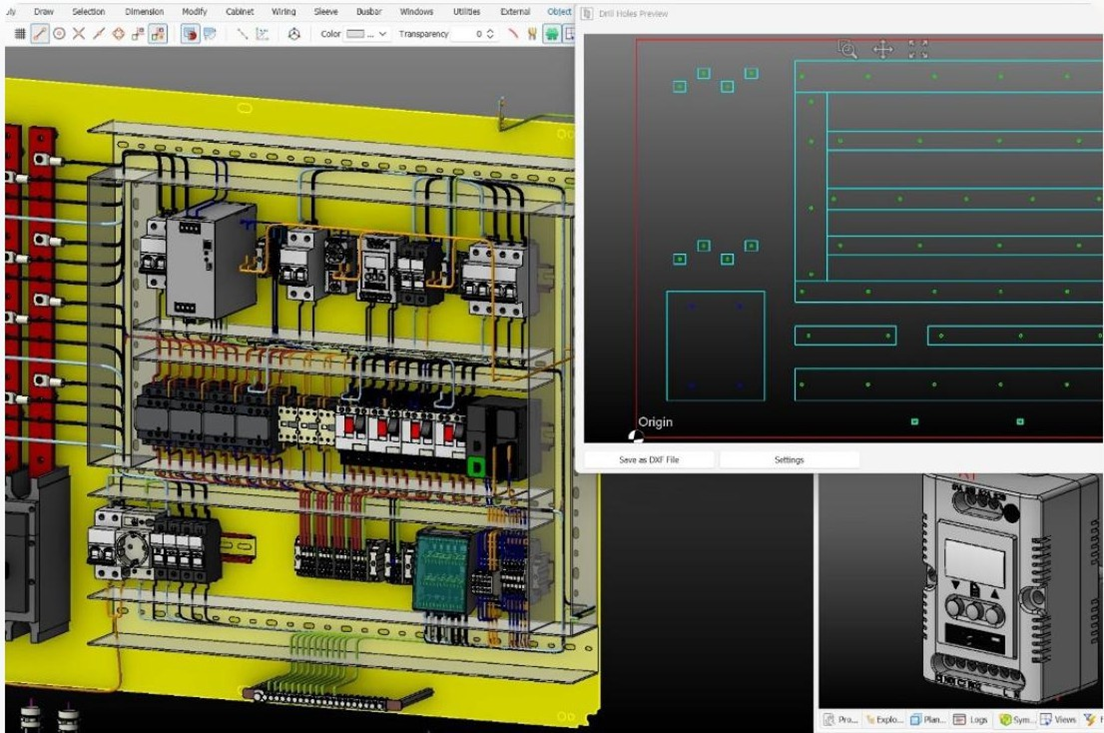This screenshot has width=1104, height=733.
Task: Click the X intersection snap icon
Action: point(79,33)
